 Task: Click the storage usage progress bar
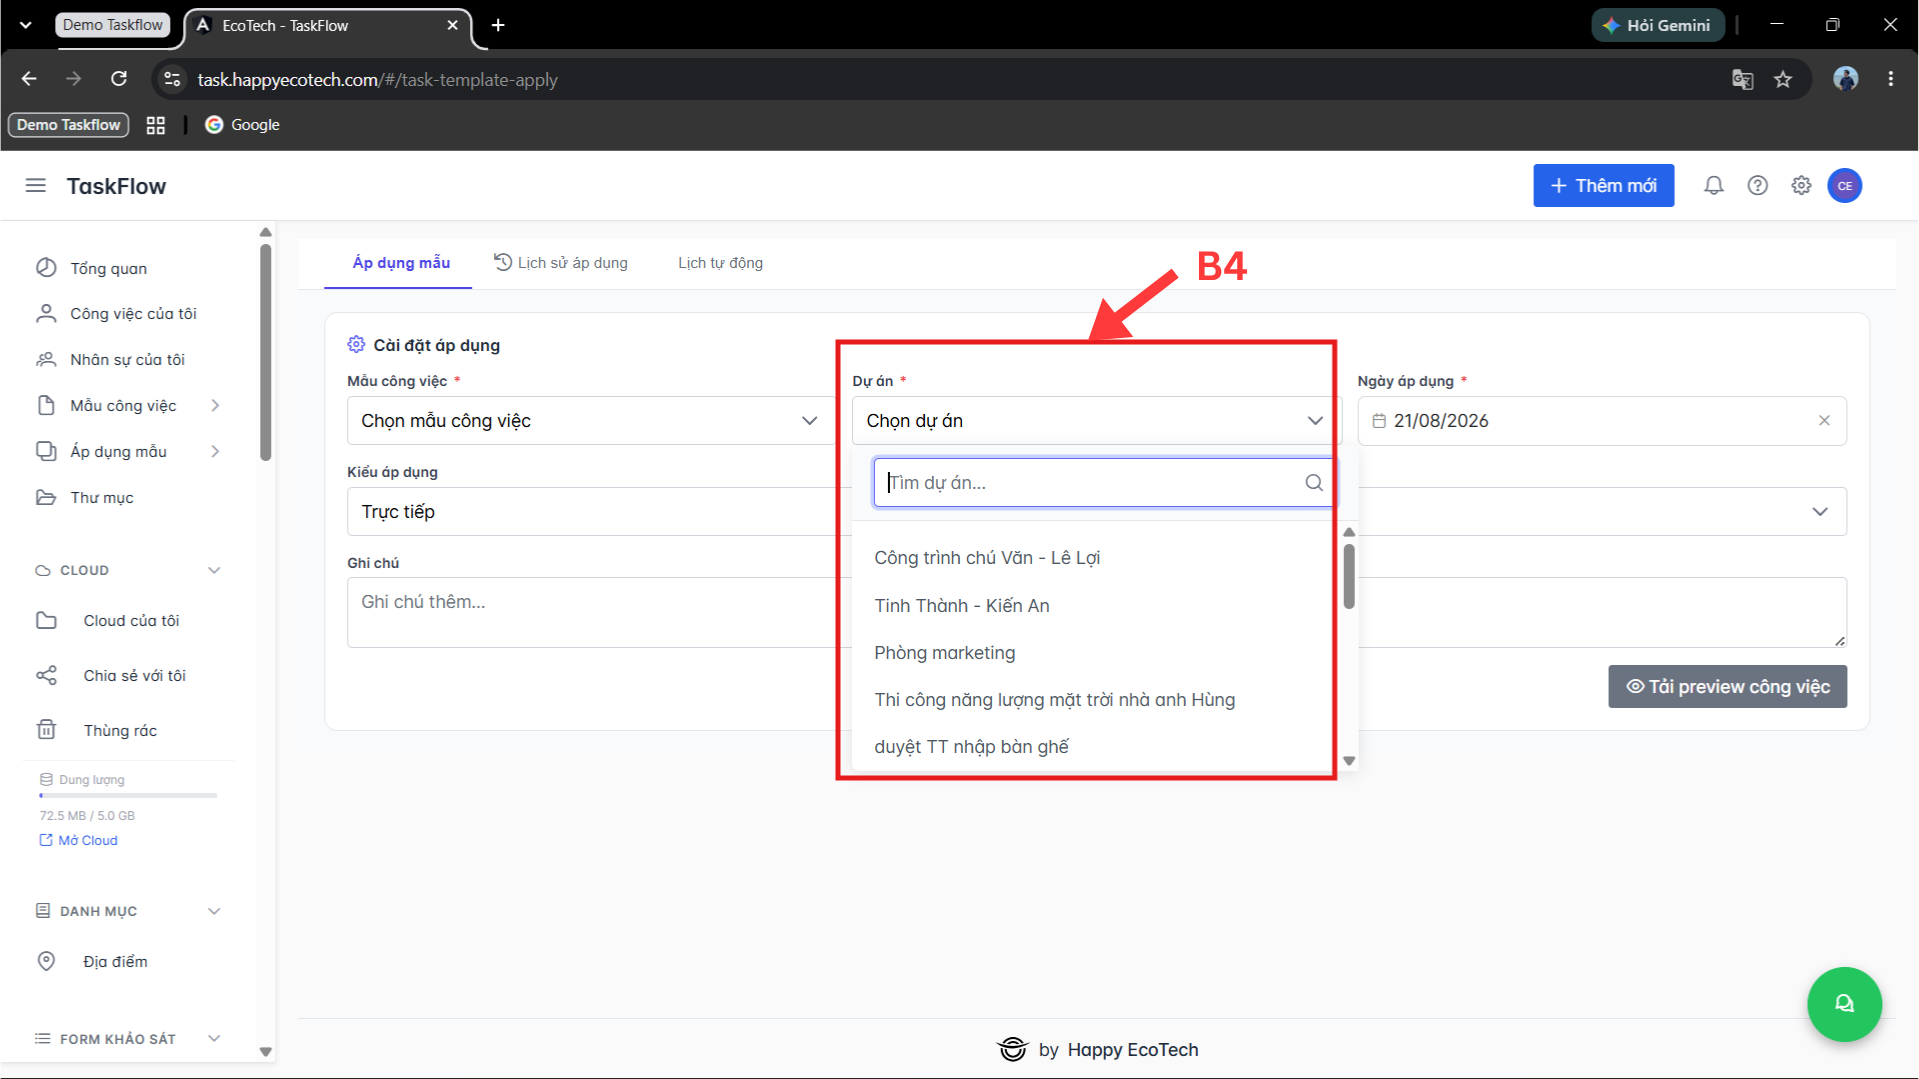128,796
